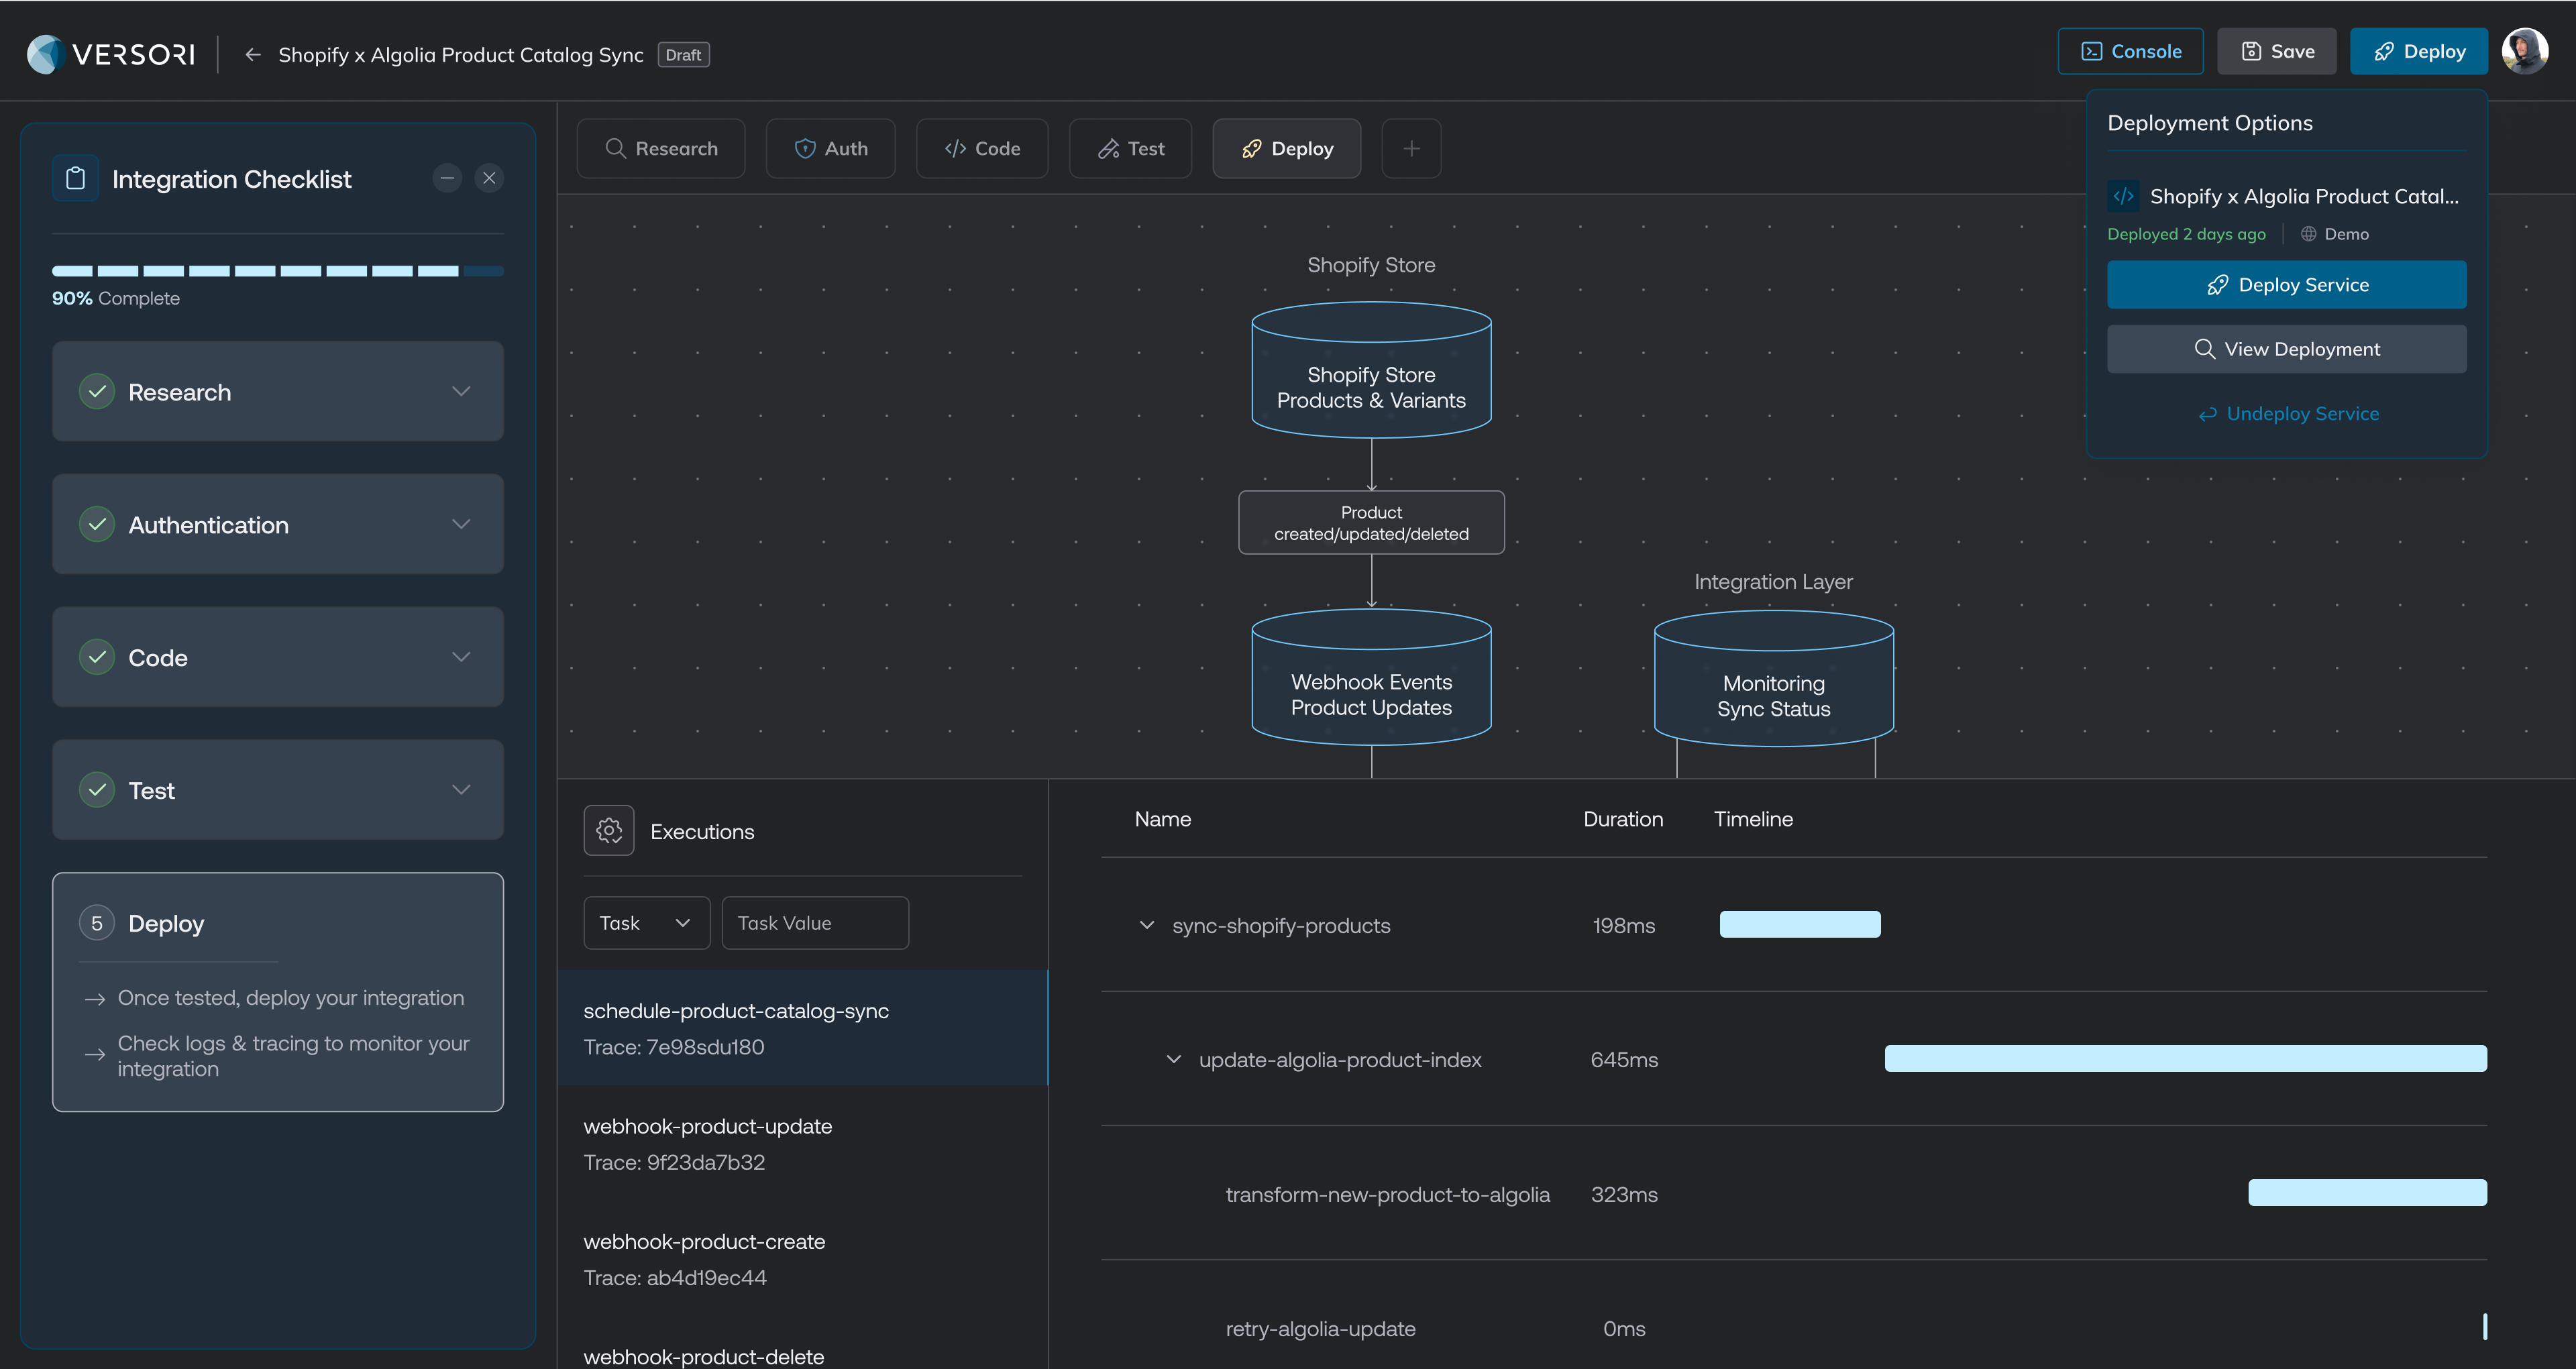
Task: Click the Webhook Events Product Updates node
Action: [1371, 677]
